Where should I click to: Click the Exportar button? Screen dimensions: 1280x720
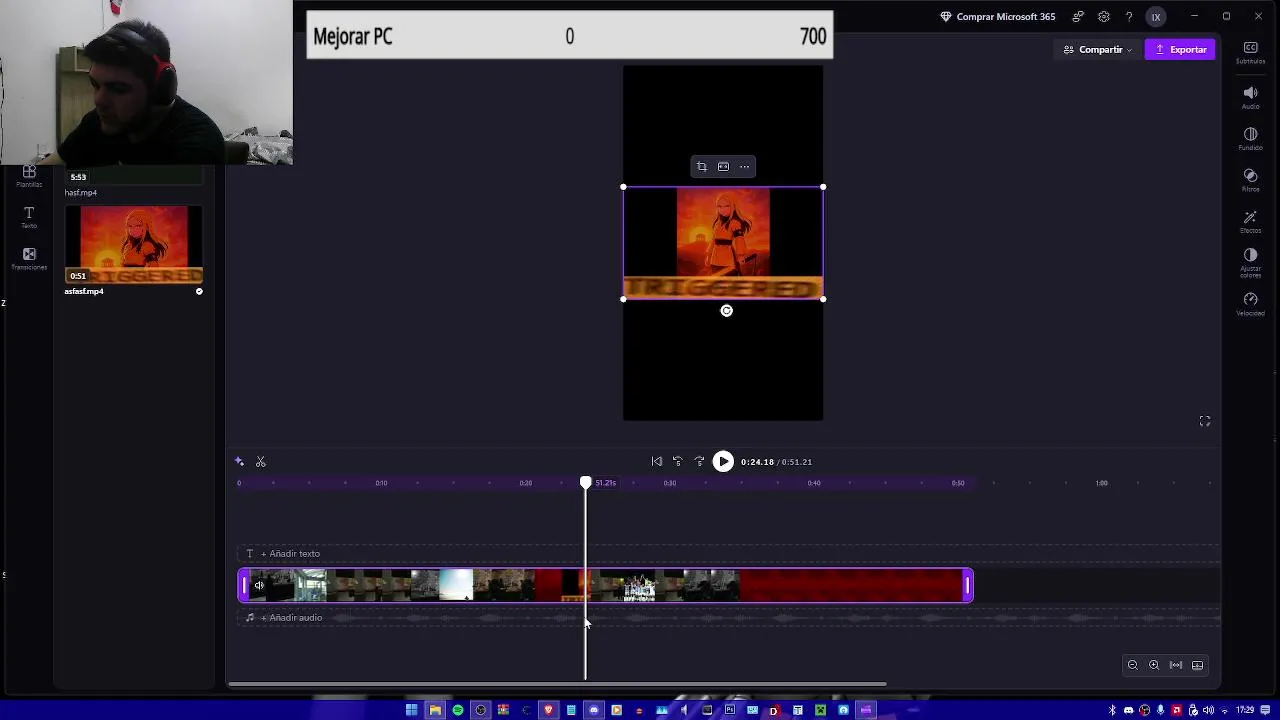(x=1180, y=49)
